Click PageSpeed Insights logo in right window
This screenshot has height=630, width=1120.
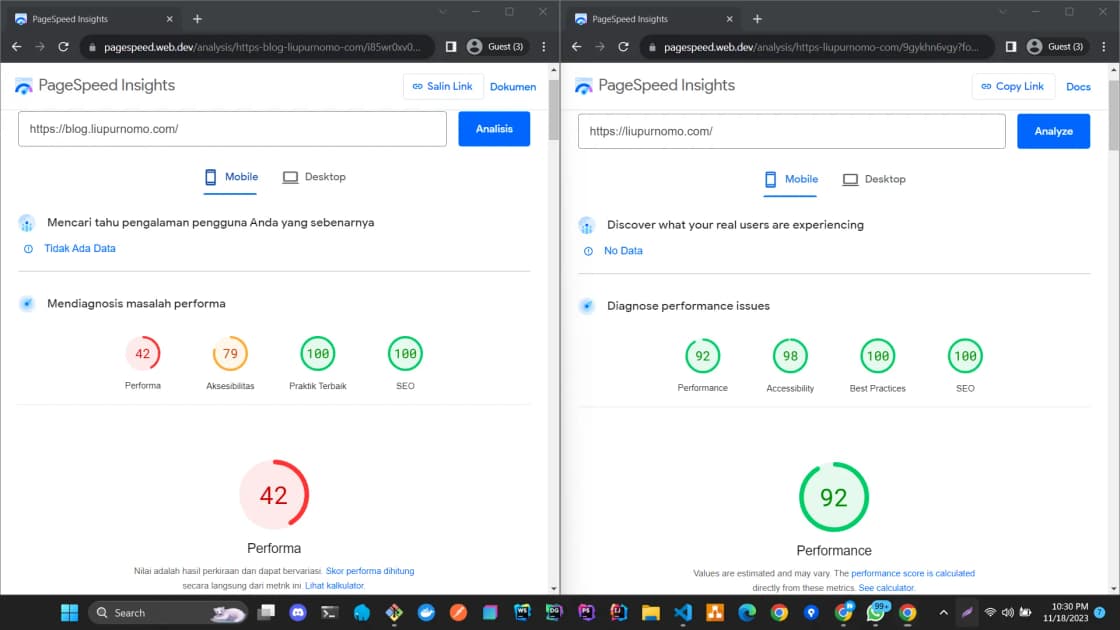tap(654, 86)
